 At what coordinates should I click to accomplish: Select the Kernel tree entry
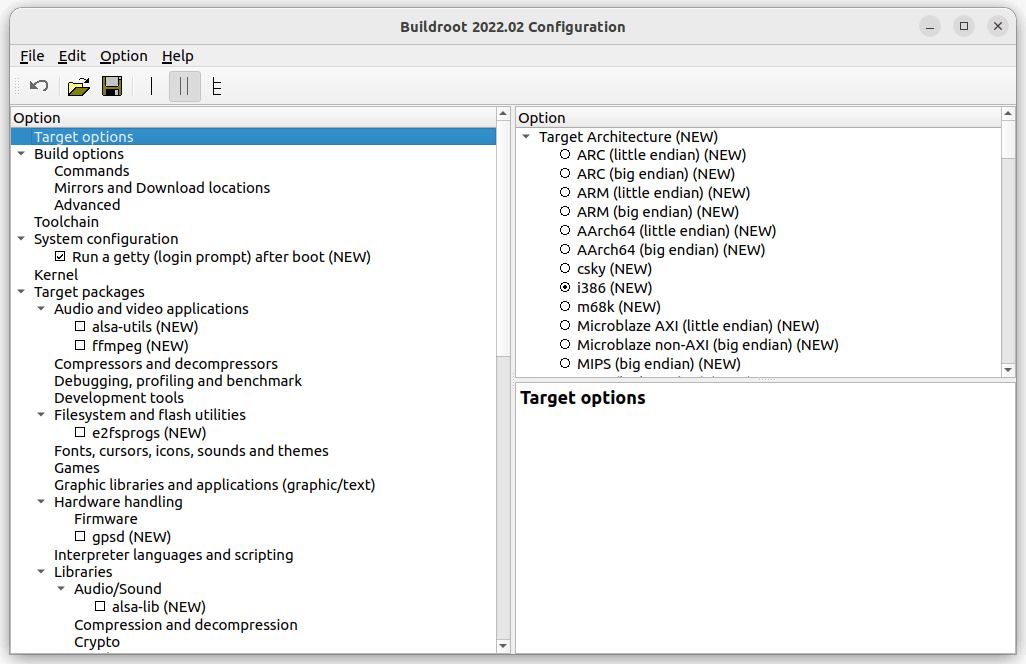pos(56,275)
